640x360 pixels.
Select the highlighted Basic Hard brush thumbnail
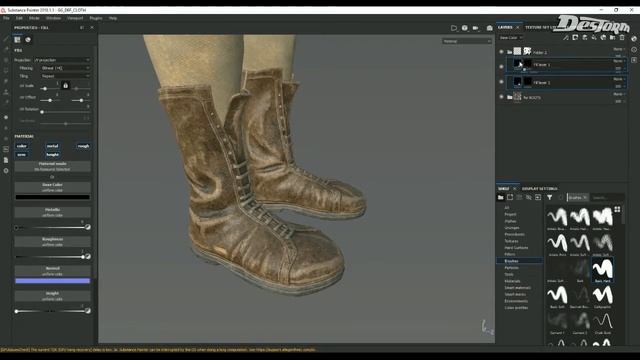coord(602,270)
